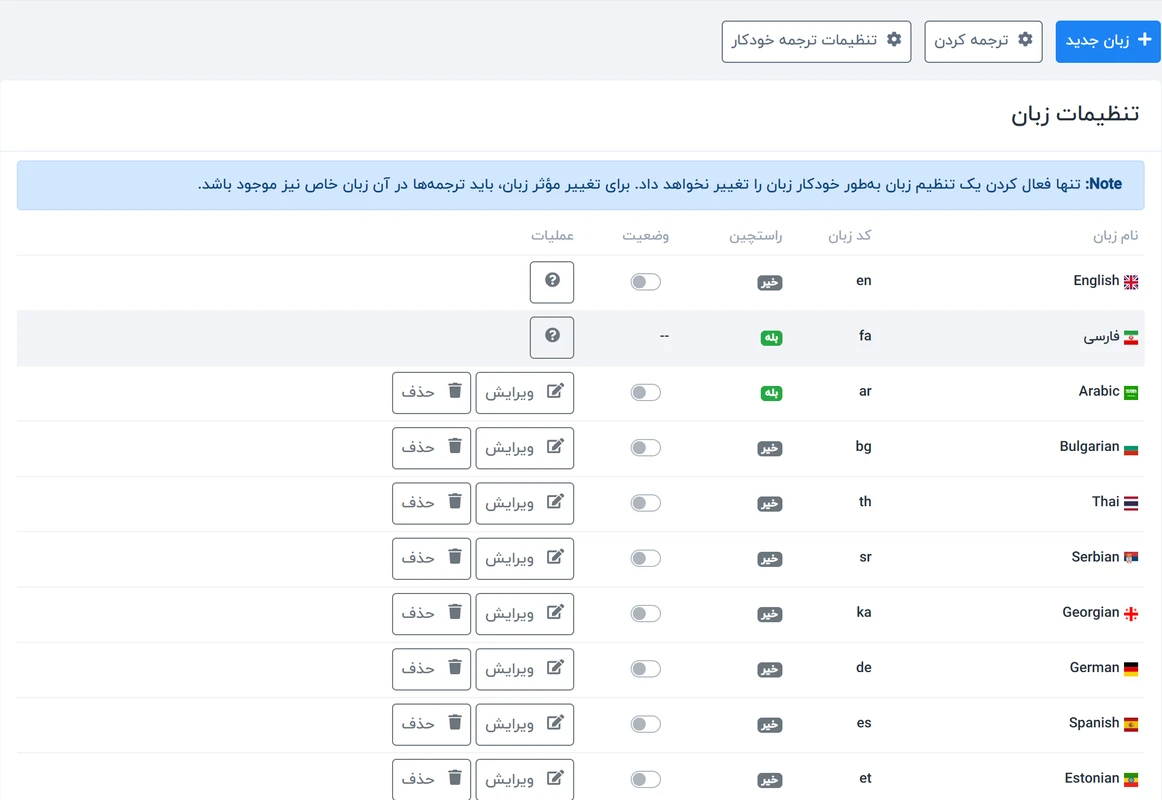Click the Spanish flag icon
This screenshot has width=1162, height=800.
coord(1131,724)
